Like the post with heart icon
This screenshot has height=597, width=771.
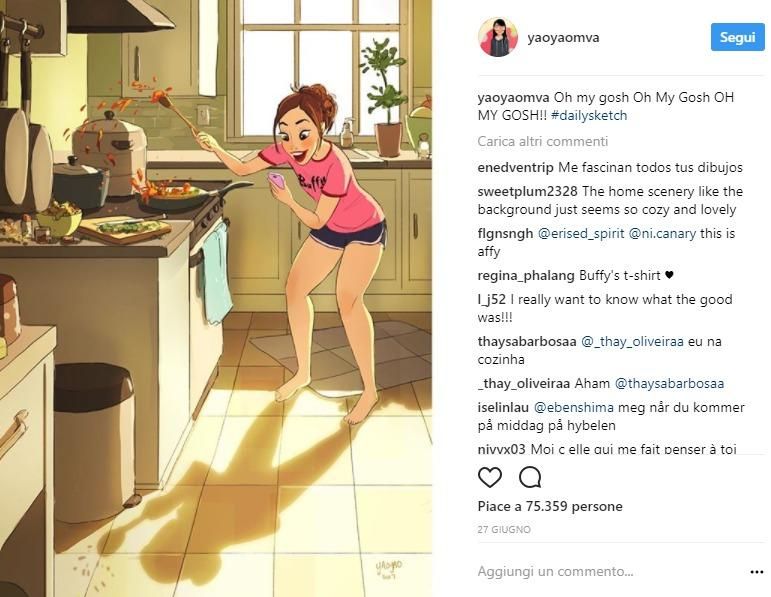point(490,478)
